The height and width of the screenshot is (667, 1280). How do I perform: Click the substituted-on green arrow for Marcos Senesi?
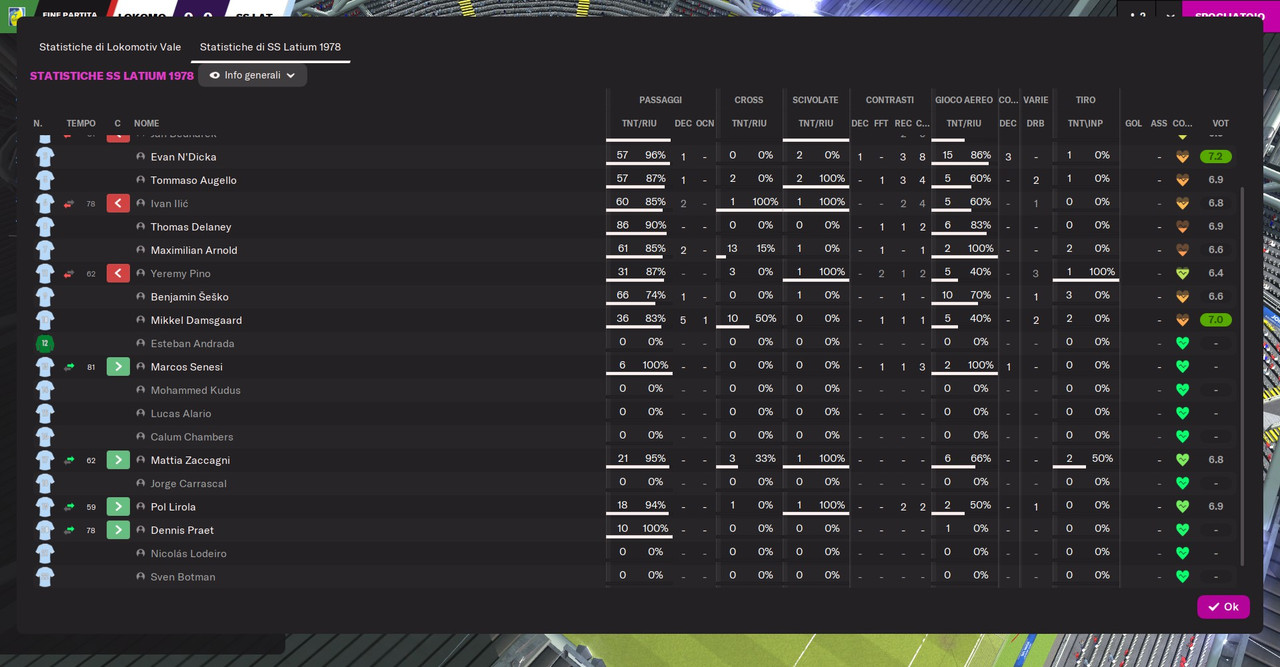pos(118,367)
